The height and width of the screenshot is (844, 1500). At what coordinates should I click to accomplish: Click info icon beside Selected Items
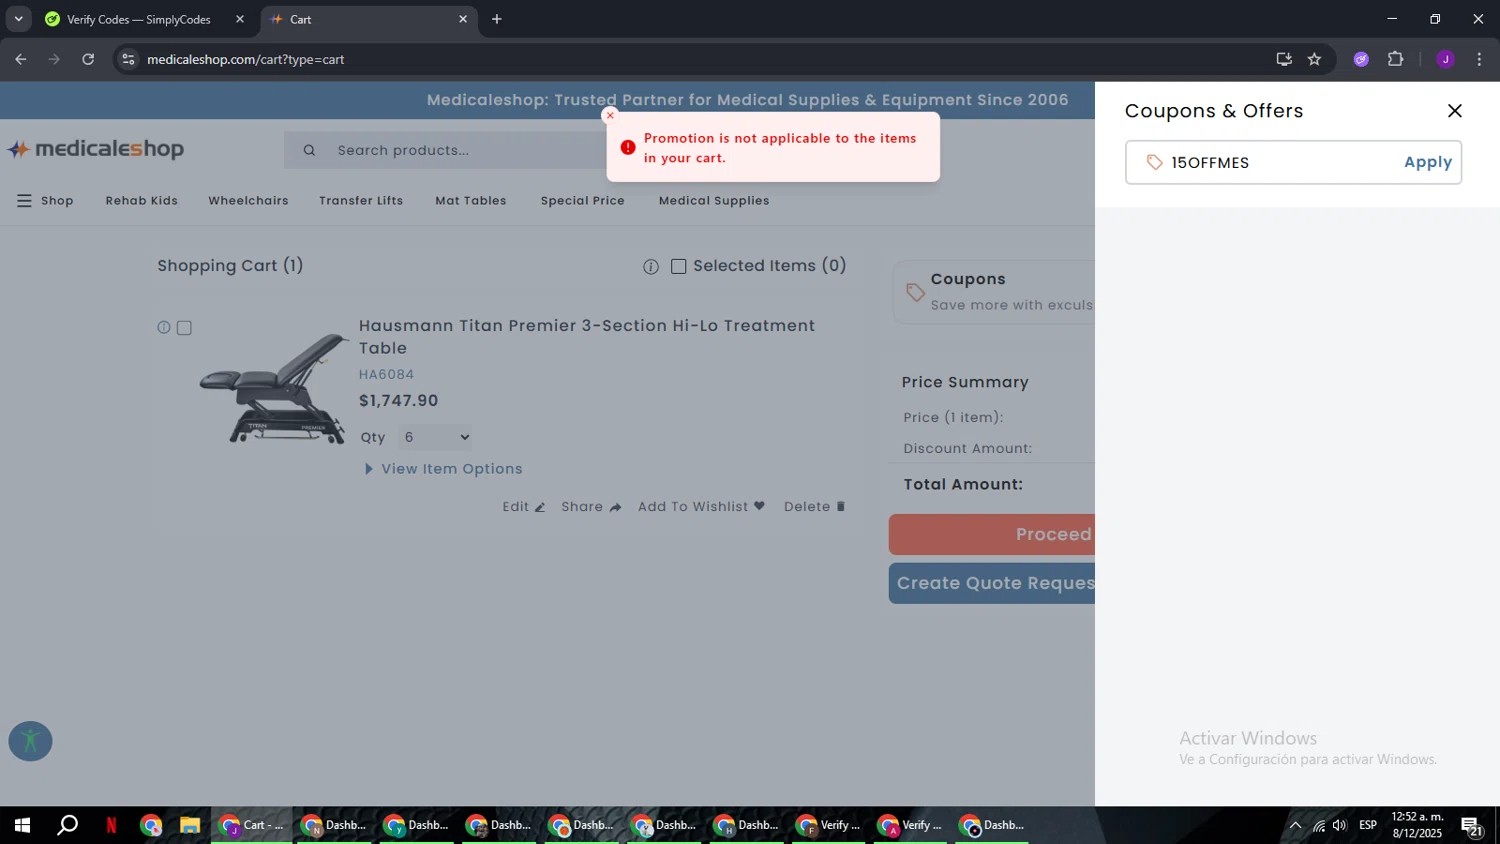click(651, 266)
